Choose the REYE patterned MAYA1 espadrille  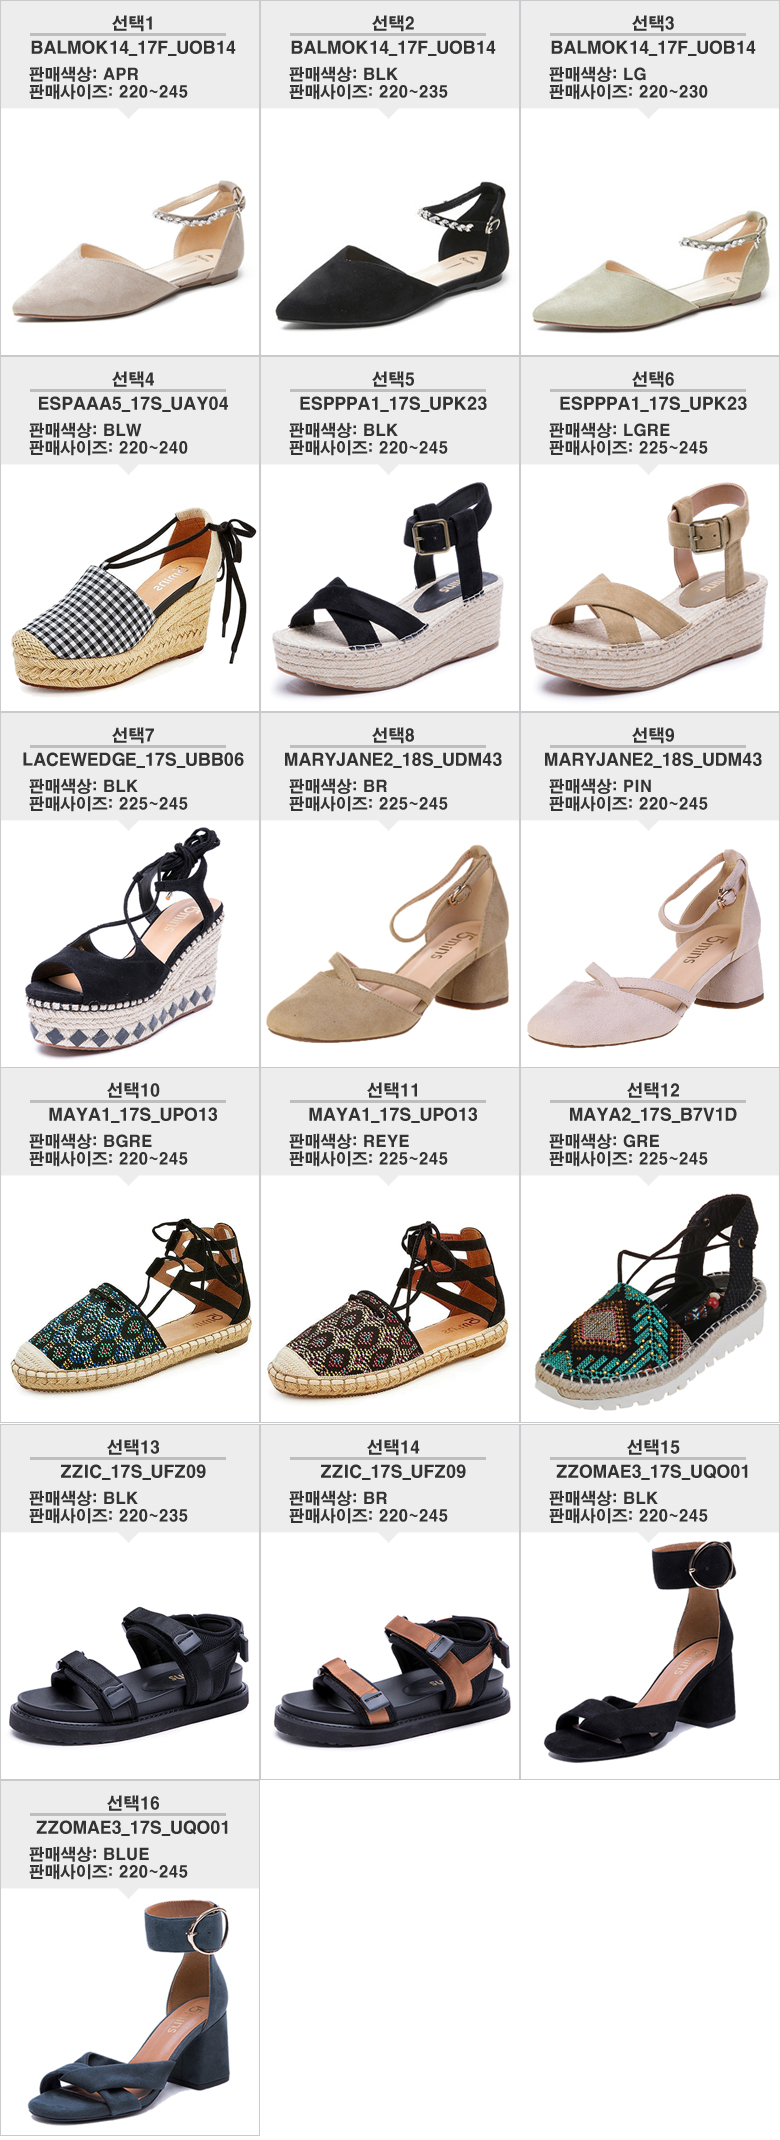(388, 1308)
